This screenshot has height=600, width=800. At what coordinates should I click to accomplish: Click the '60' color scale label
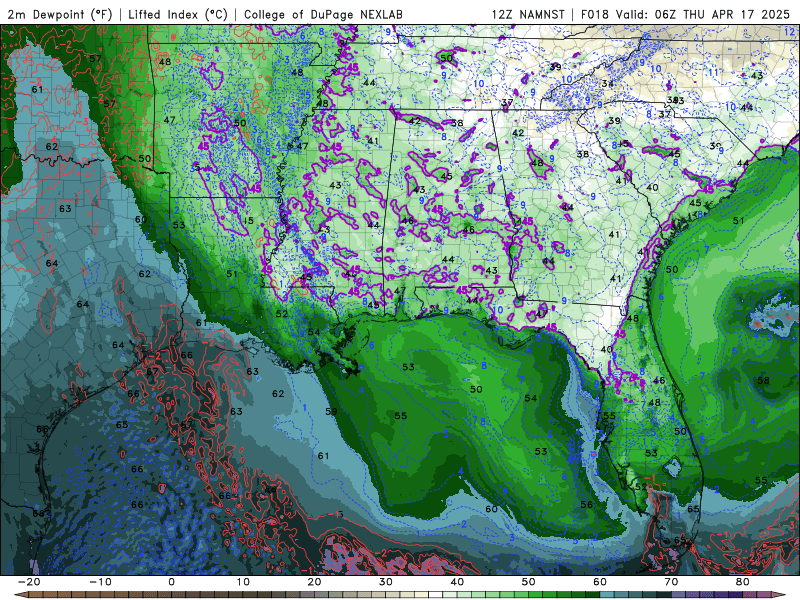(x=600, y=582)
